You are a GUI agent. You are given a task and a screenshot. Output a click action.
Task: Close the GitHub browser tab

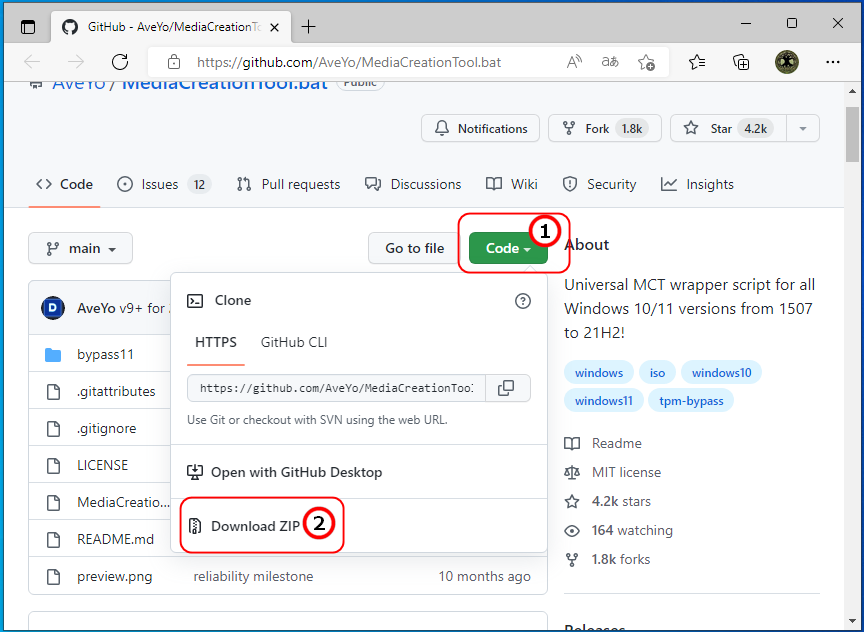[274, 27]
